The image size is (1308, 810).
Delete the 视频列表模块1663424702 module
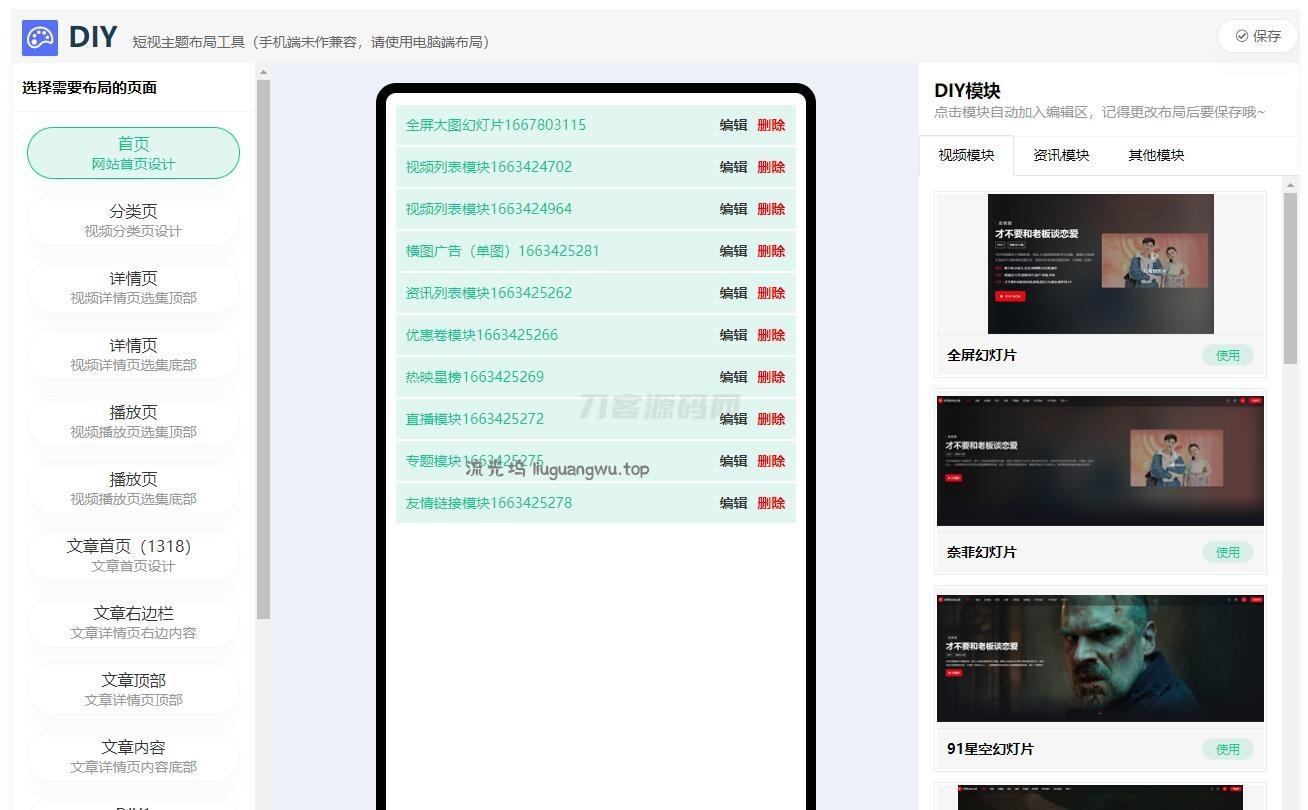coord(771,167)
